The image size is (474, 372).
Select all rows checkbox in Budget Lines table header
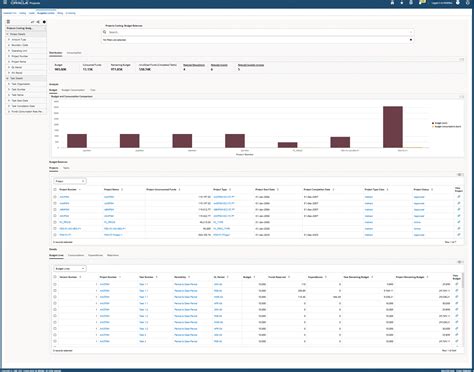point(55,277)
